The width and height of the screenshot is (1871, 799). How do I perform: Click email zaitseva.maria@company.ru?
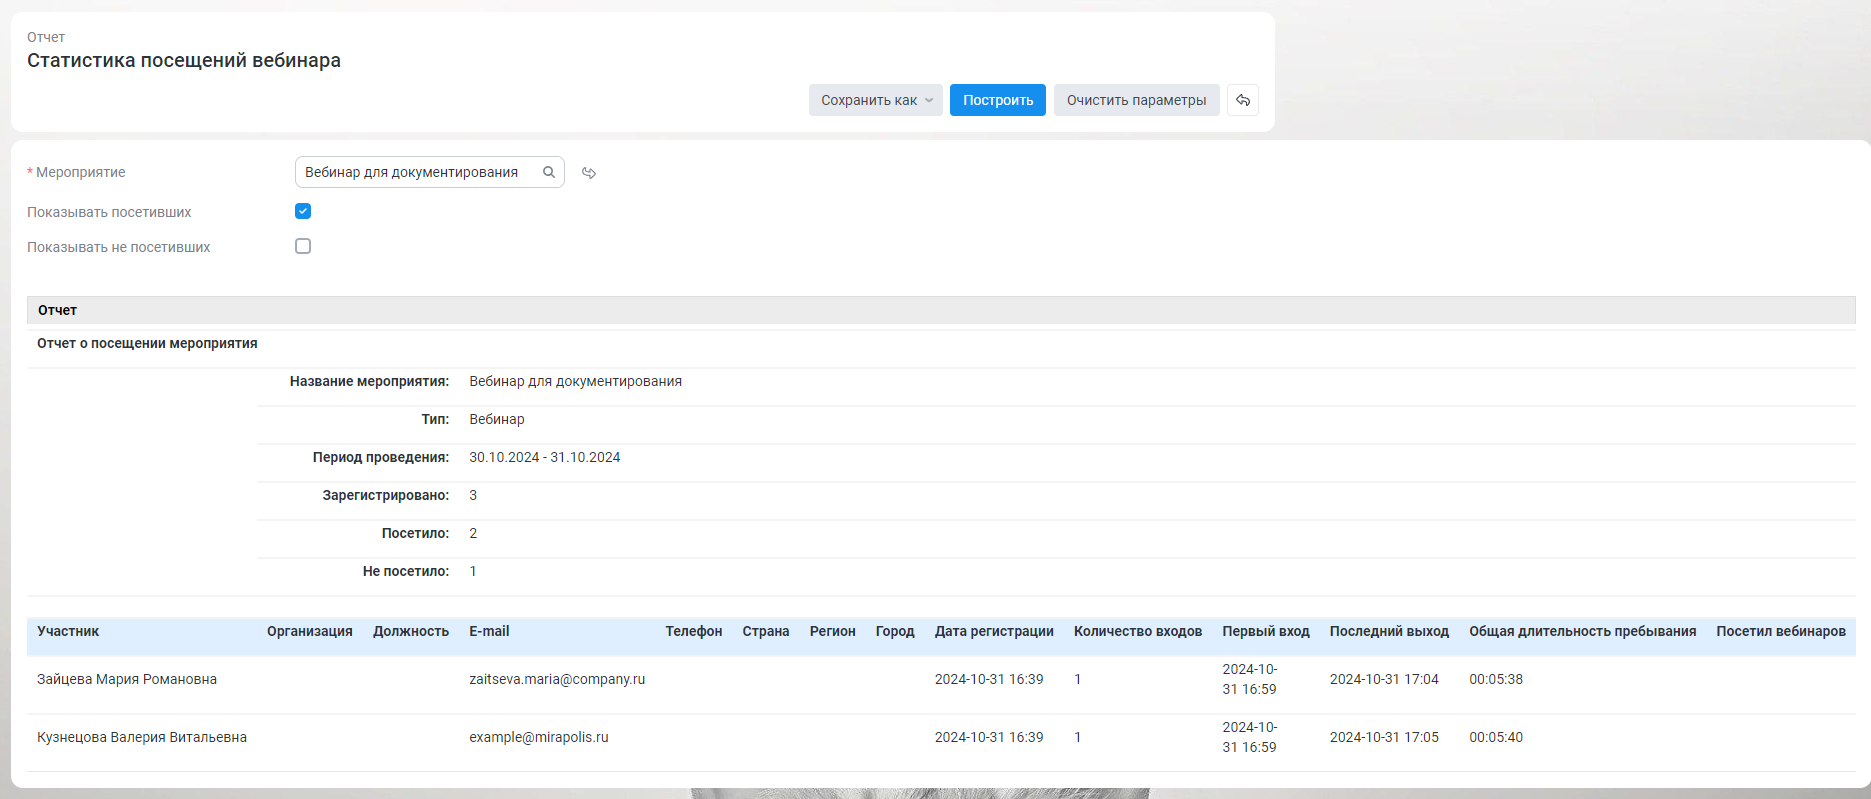pyautogui.click(x=557, y=679)
